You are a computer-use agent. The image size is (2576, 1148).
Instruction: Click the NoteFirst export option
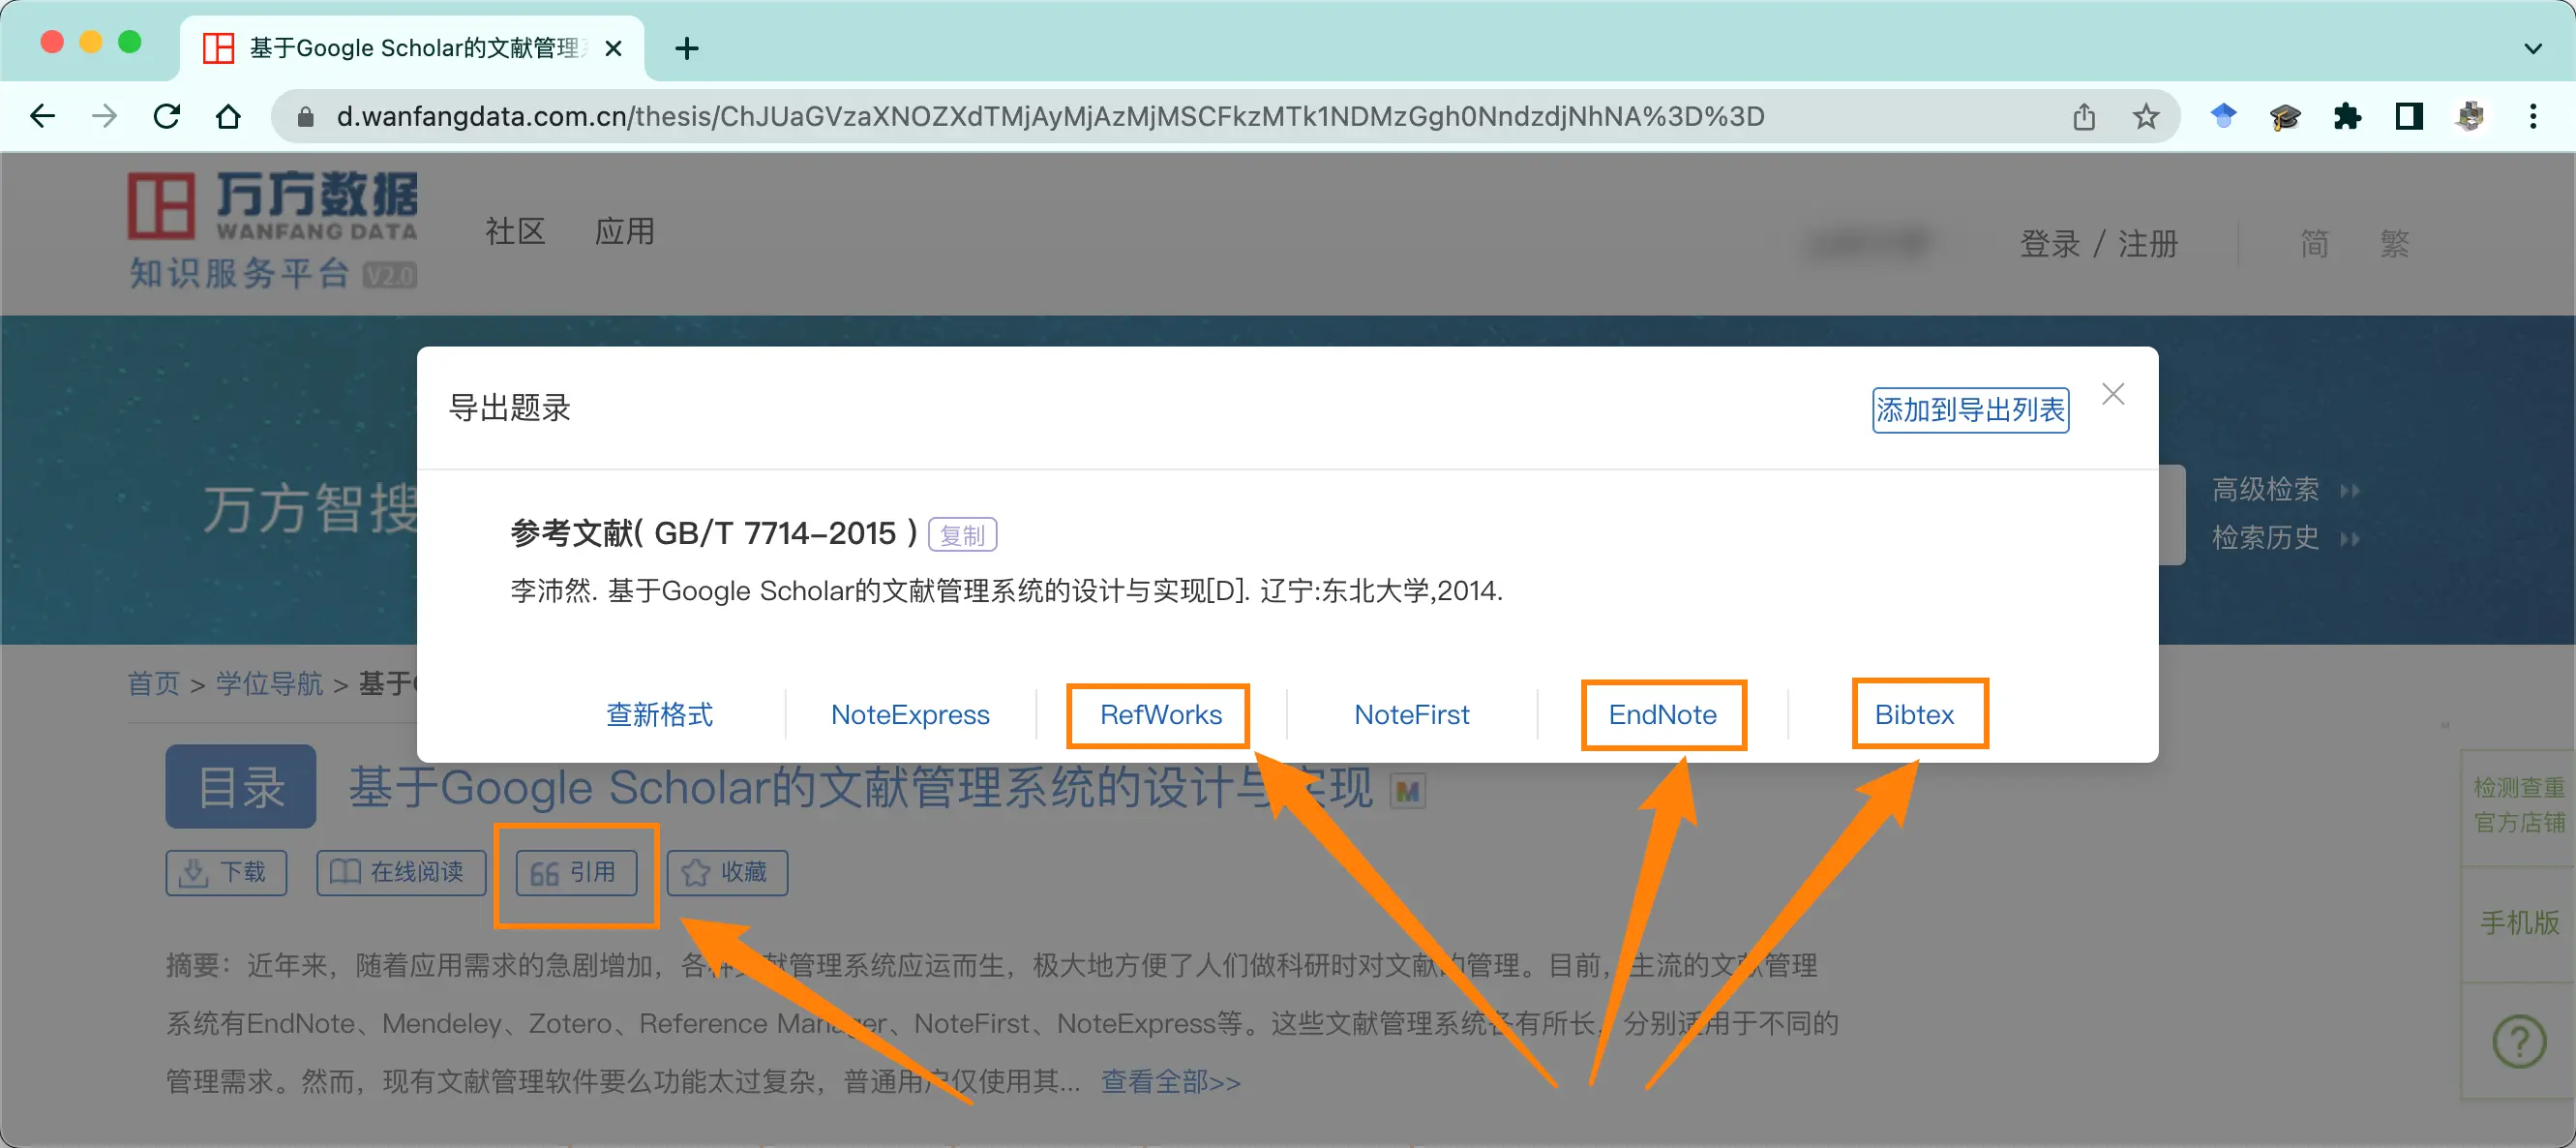pyautogui.click(x=1411, y=714)
